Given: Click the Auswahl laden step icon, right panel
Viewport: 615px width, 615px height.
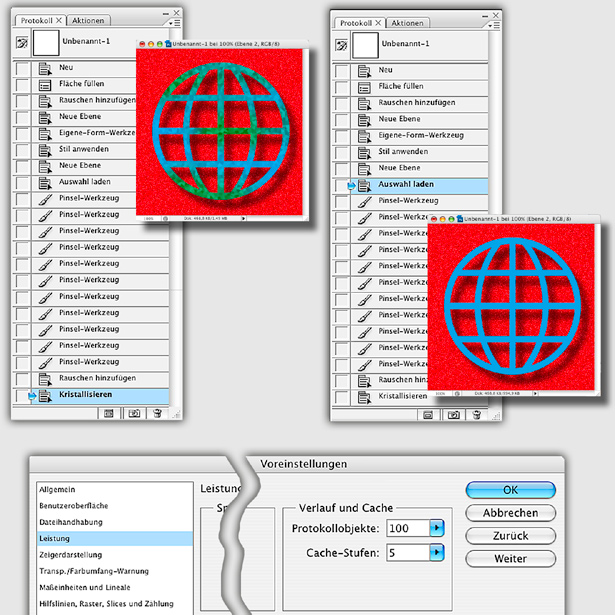Looking at the screenshot, I should point(364,185).
